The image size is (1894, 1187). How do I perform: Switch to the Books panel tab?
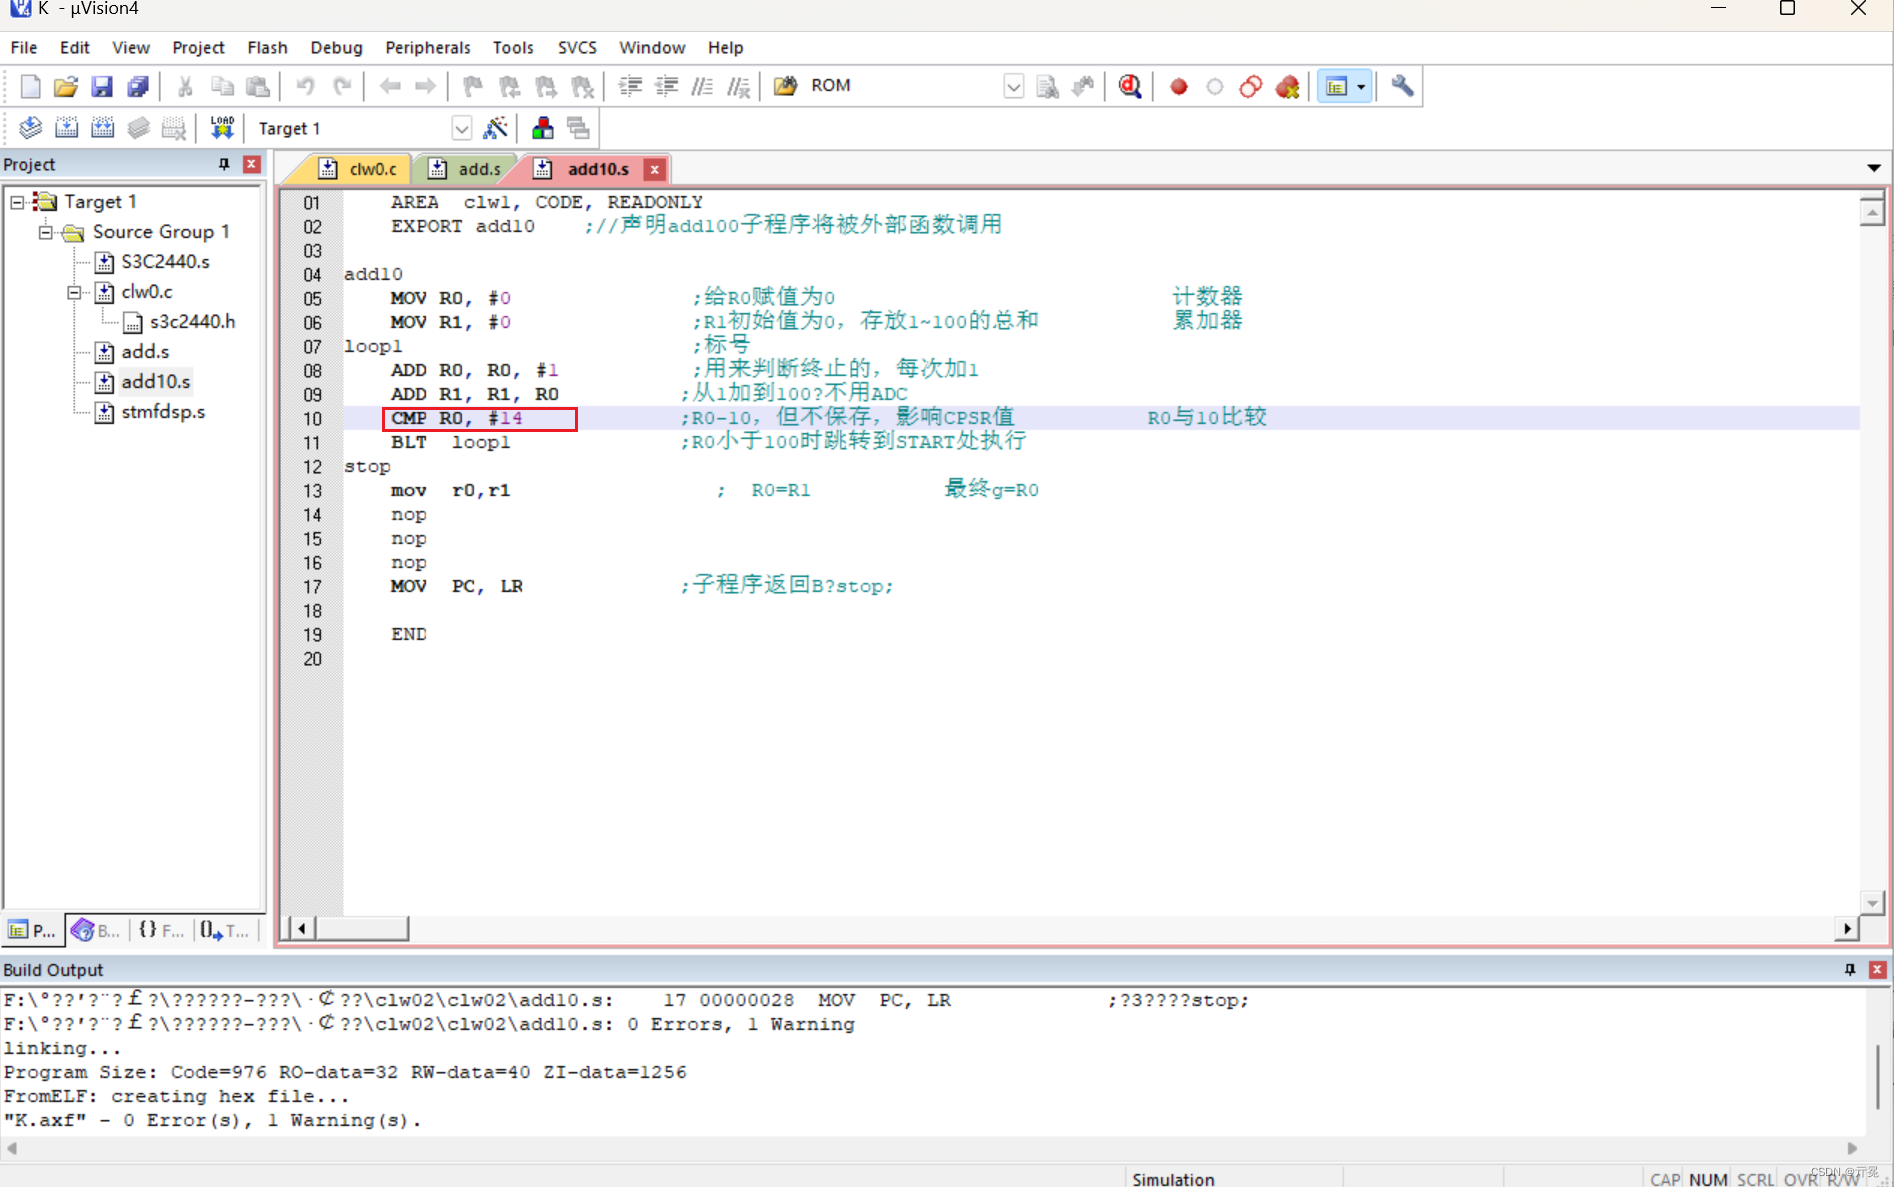click(96, 930)
